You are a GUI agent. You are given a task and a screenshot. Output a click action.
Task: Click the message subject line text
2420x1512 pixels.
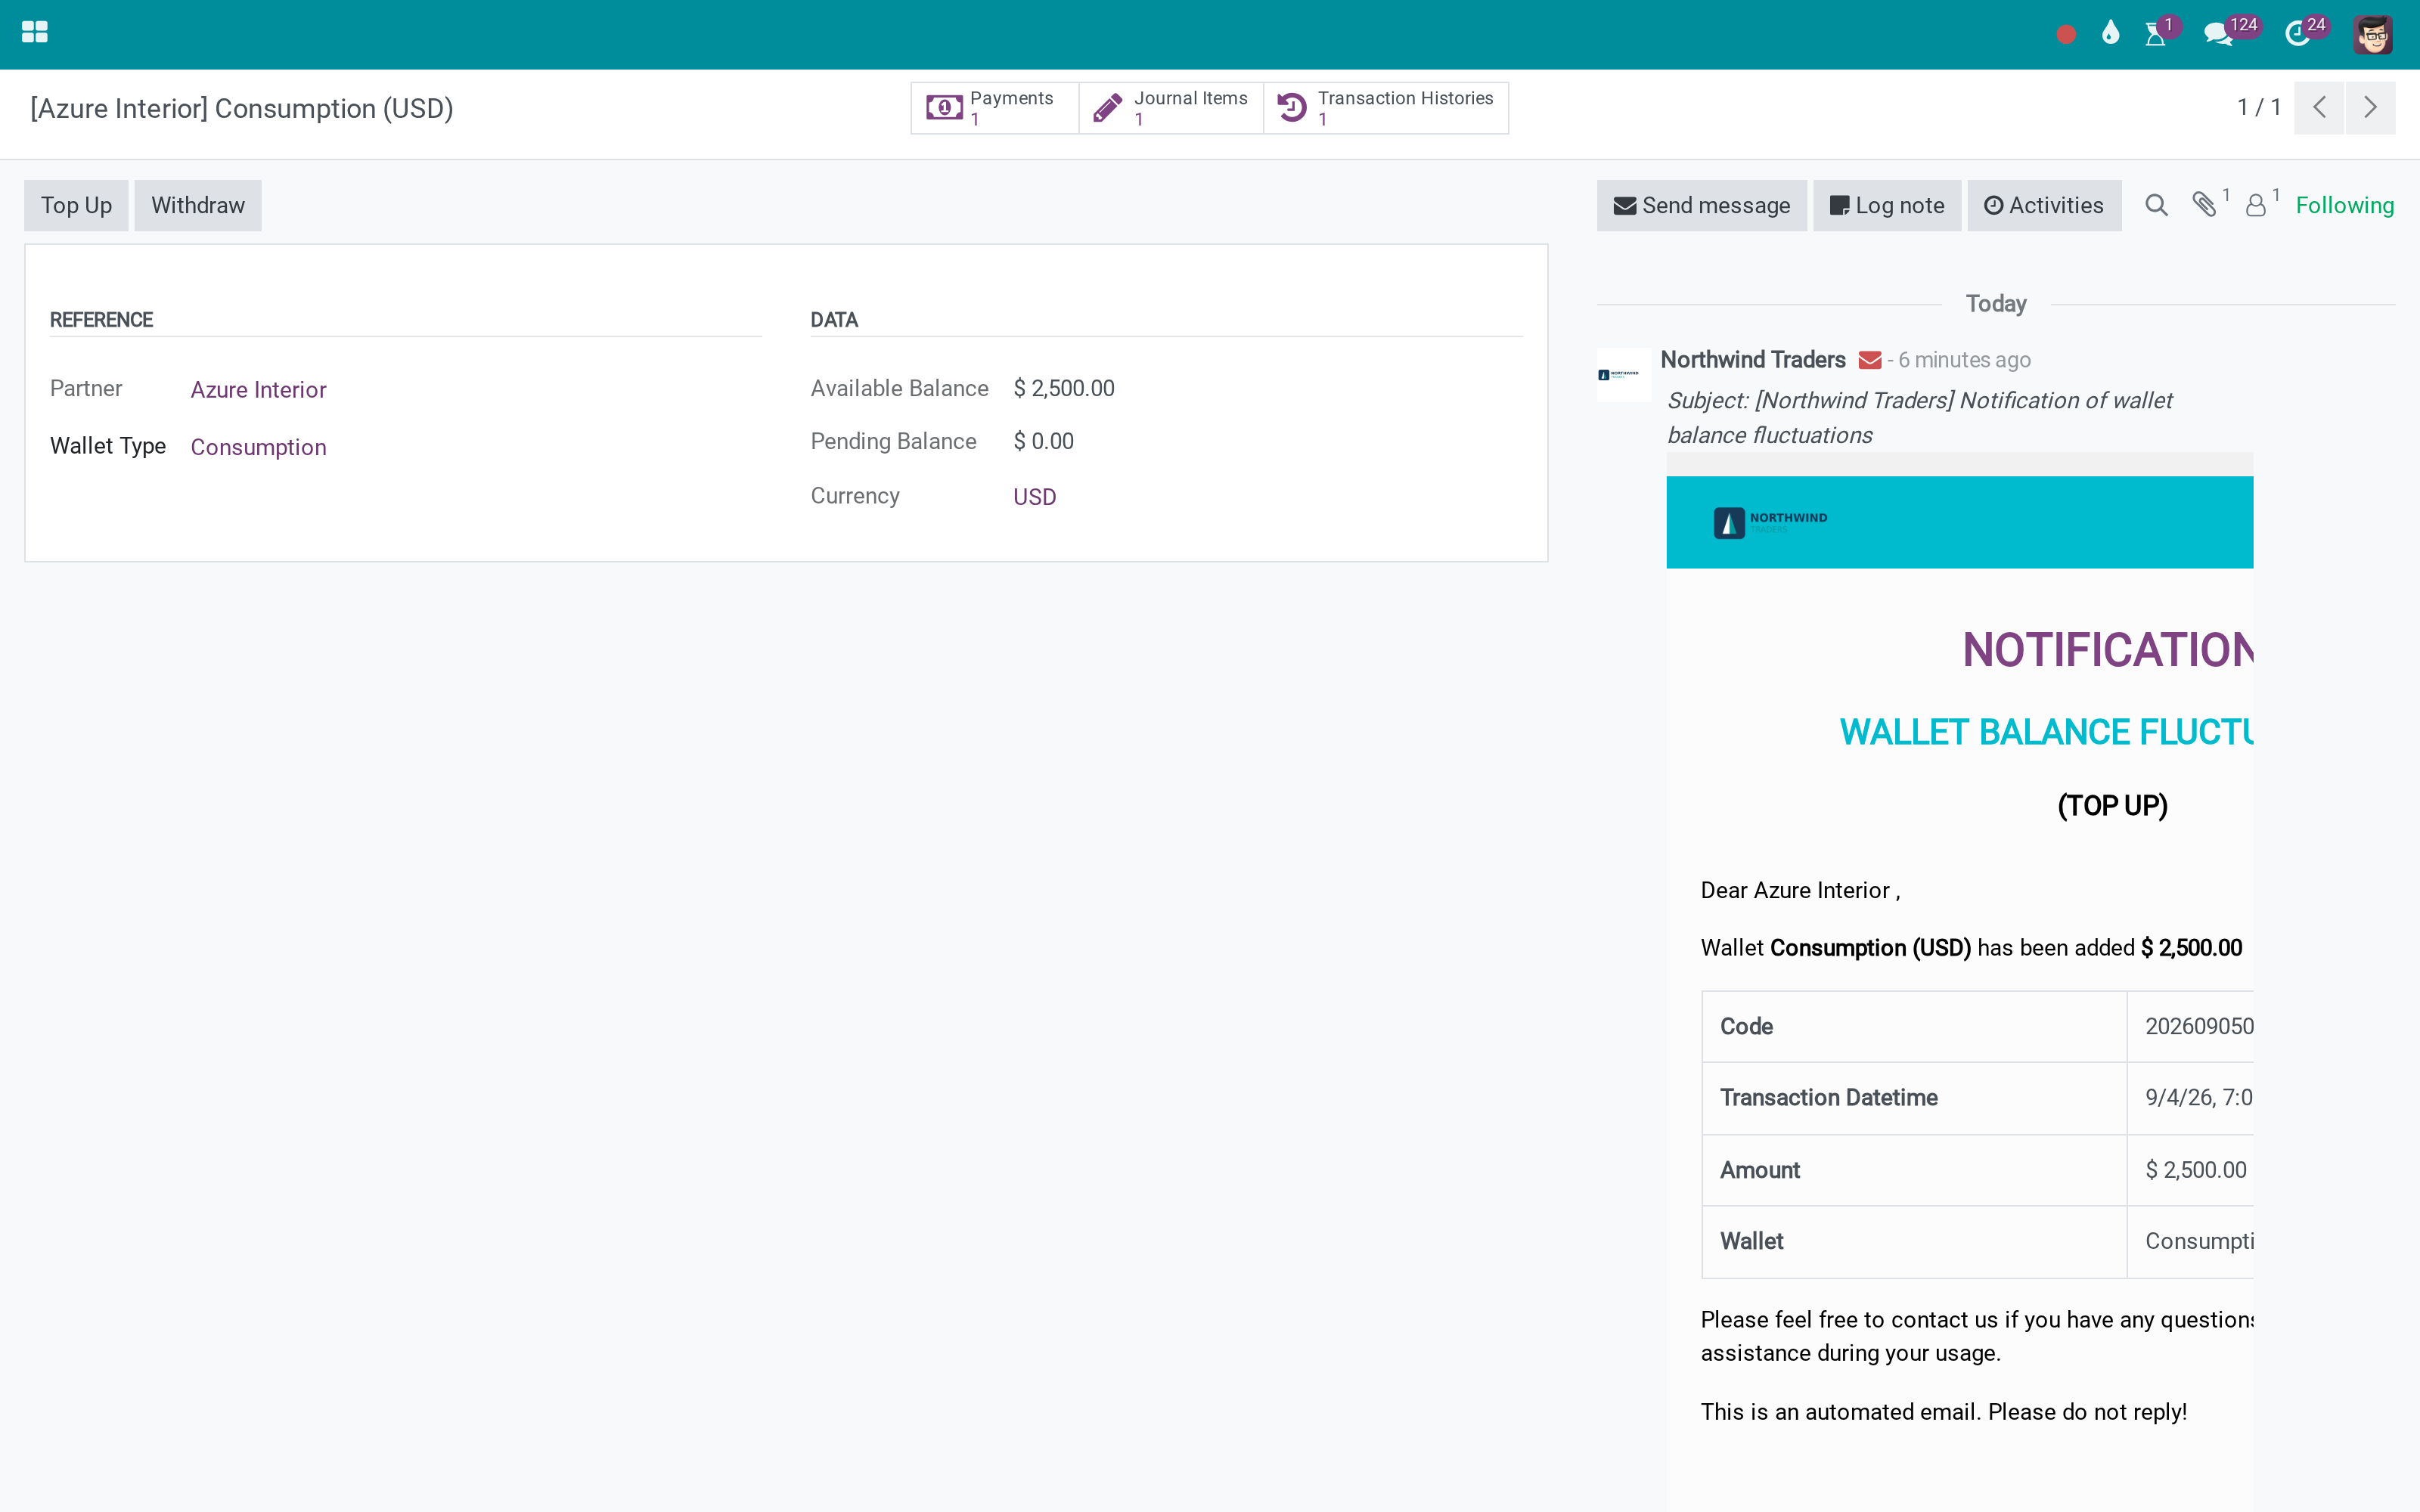coord(1919,417)
